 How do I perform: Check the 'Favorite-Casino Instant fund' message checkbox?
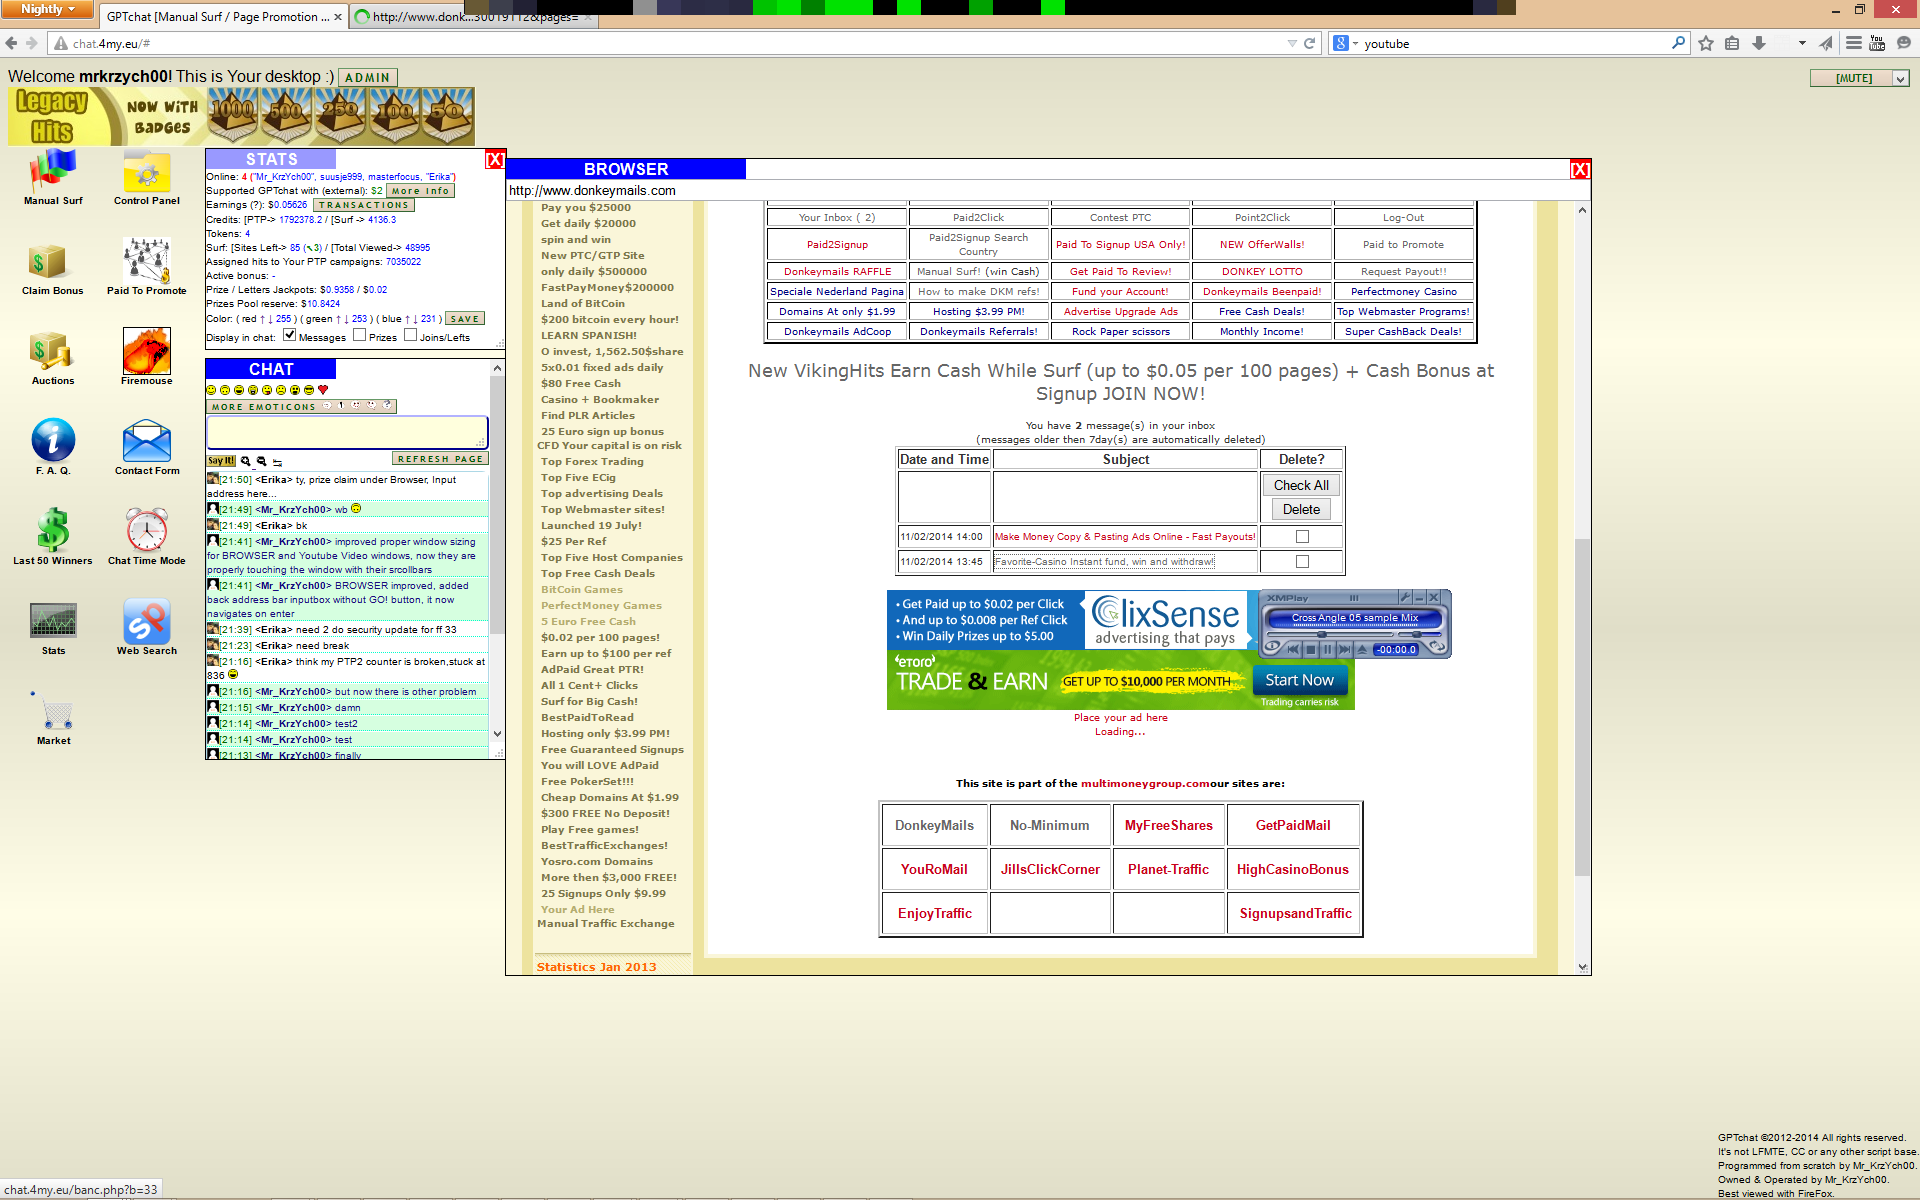click(x=1302, y=562)
